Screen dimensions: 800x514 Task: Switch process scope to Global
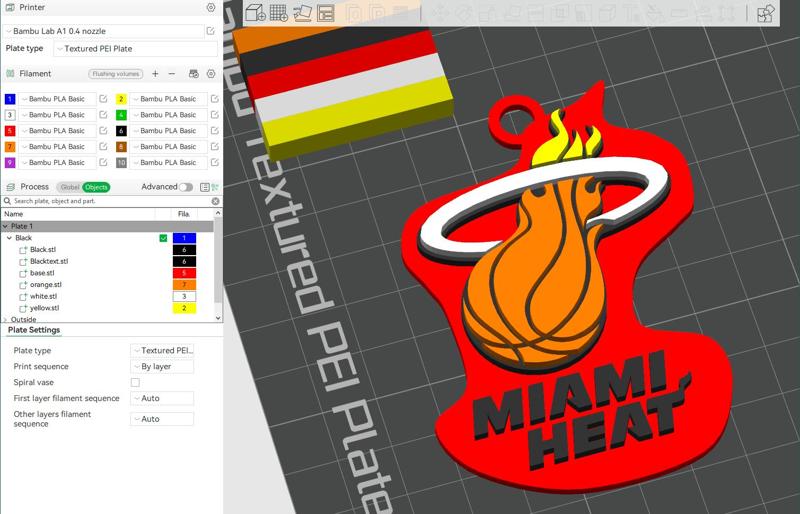[70, 187]
